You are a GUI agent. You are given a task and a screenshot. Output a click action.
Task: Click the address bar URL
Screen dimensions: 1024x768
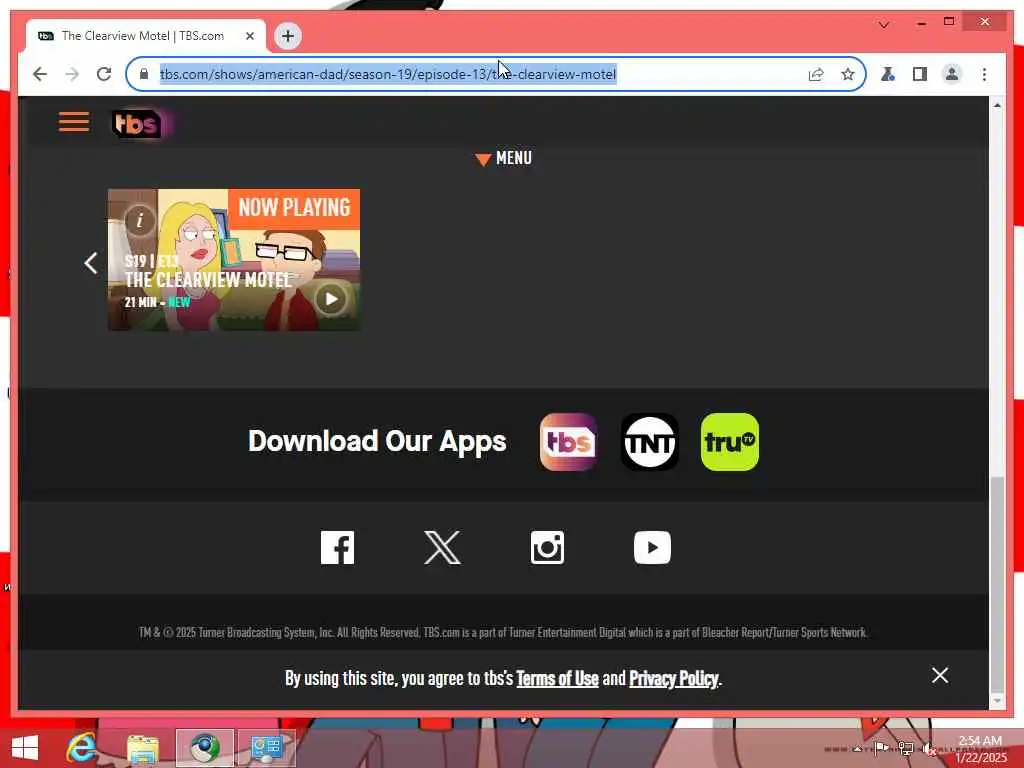388,74
